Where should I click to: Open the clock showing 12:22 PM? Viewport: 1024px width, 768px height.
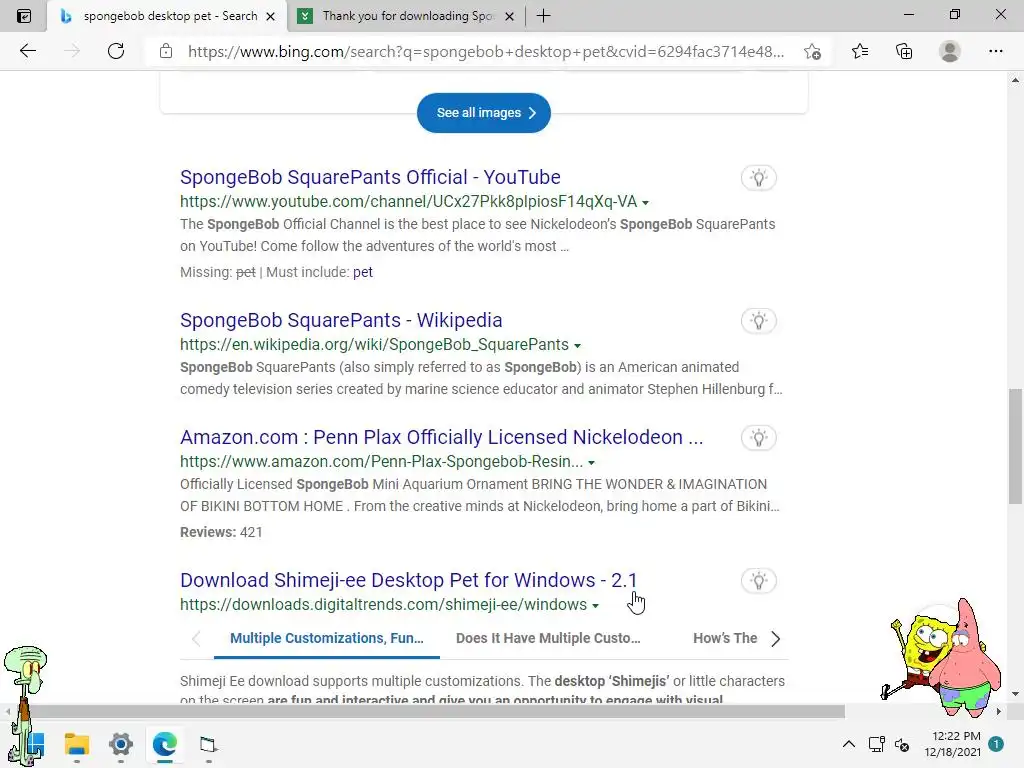click(953, 744)
